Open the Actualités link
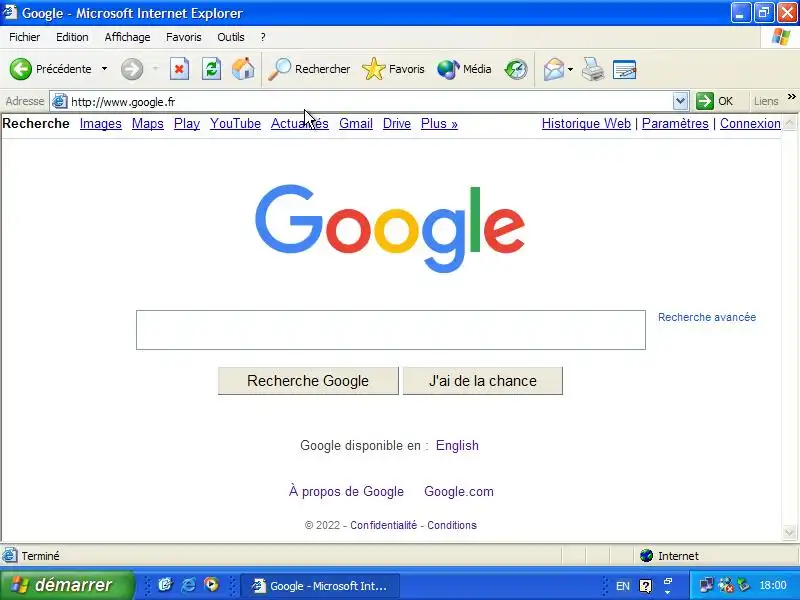Screen dimensions: 800x600 click(299, 123)
